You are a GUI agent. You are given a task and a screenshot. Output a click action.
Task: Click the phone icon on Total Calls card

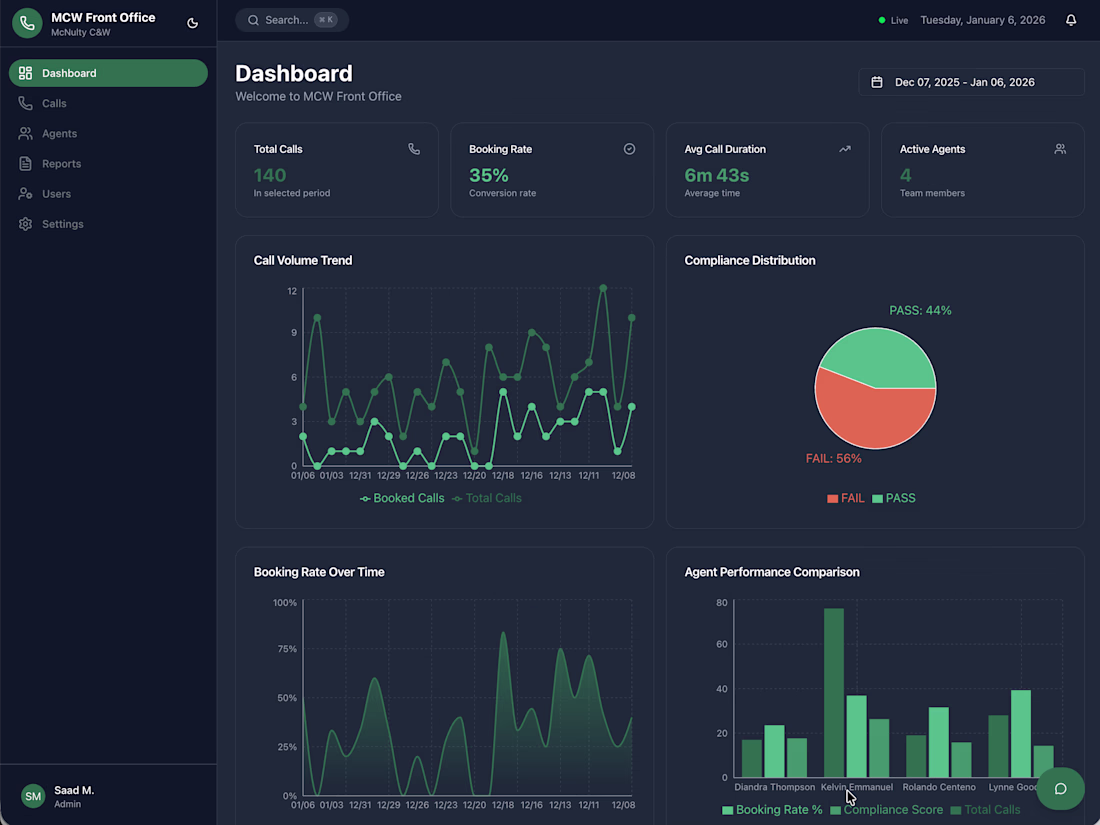414,149
